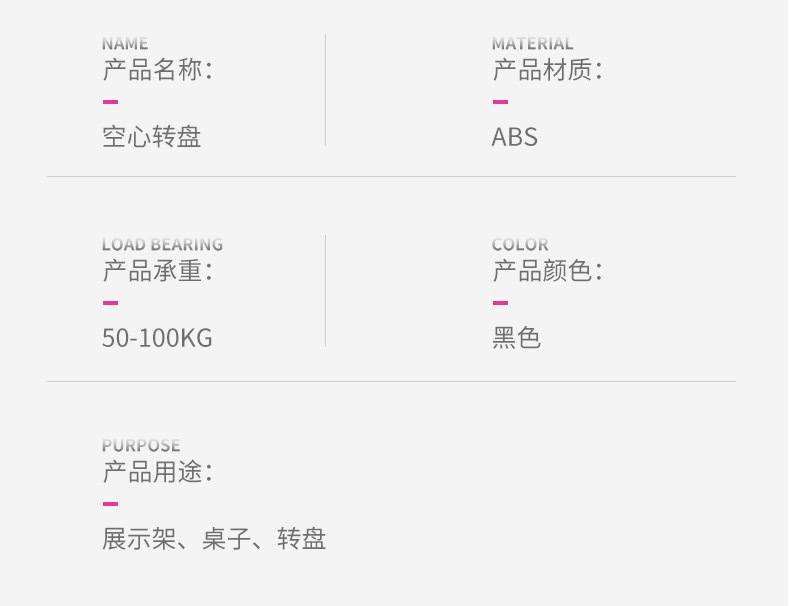Click the LOAD BEARING label text
790x606 pixels.
pos(162,245)
